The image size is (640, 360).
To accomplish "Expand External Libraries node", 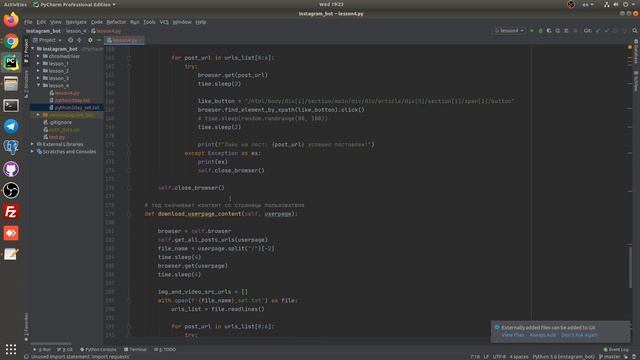I will coord(33,144).
